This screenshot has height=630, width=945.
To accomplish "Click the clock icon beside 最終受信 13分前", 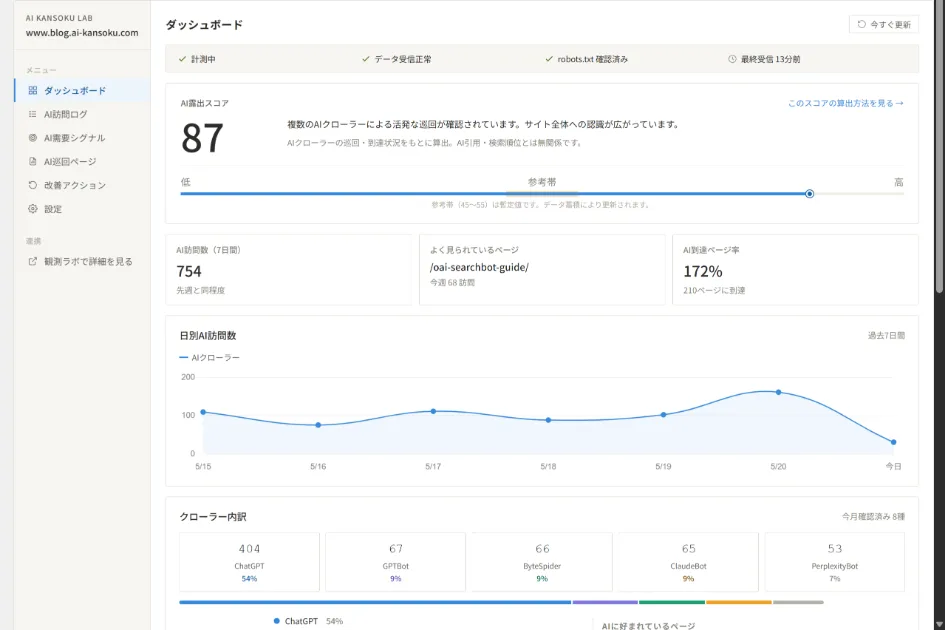I will [732, 59].
